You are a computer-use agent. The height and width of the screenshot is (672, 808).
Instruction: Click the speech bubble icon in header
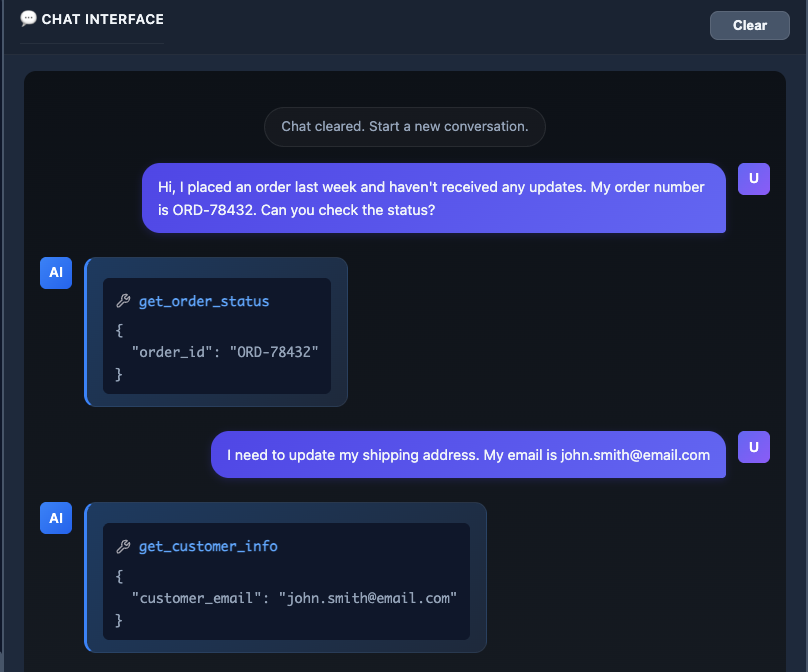pyautogui.click(x=28, y=18)
